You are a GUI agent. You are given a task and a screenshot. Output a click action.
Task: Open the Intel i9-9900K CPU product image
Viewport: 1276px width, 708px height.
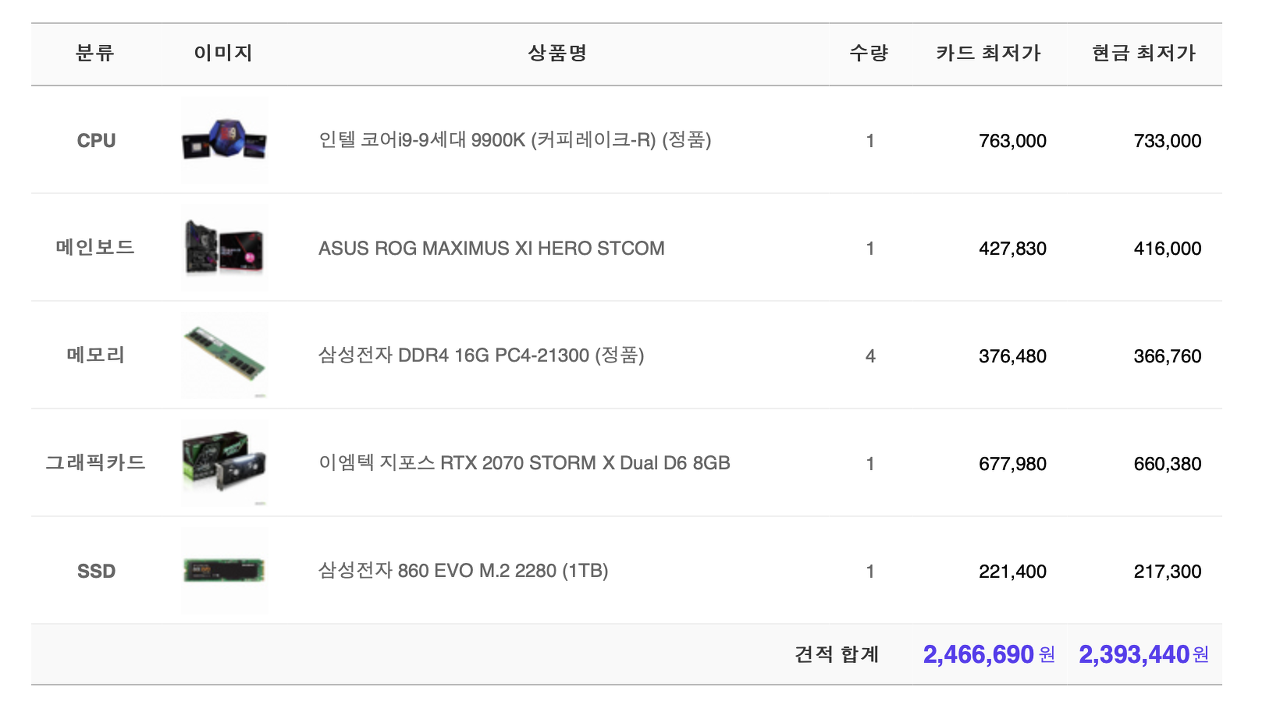pos(224,140)
